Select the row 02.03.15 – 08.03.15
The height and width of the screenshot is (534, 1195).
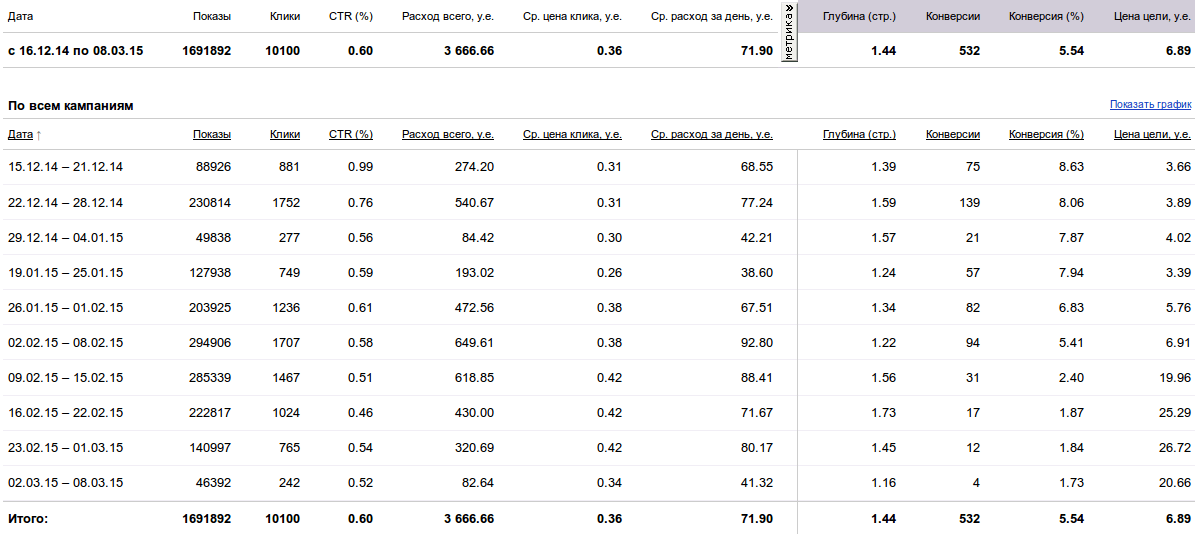point(598,483)
